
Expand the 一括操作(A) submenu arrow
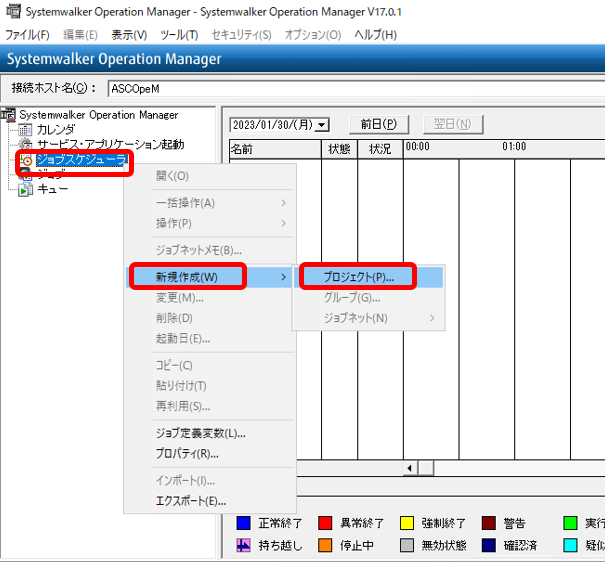click(x=284, y=203)
